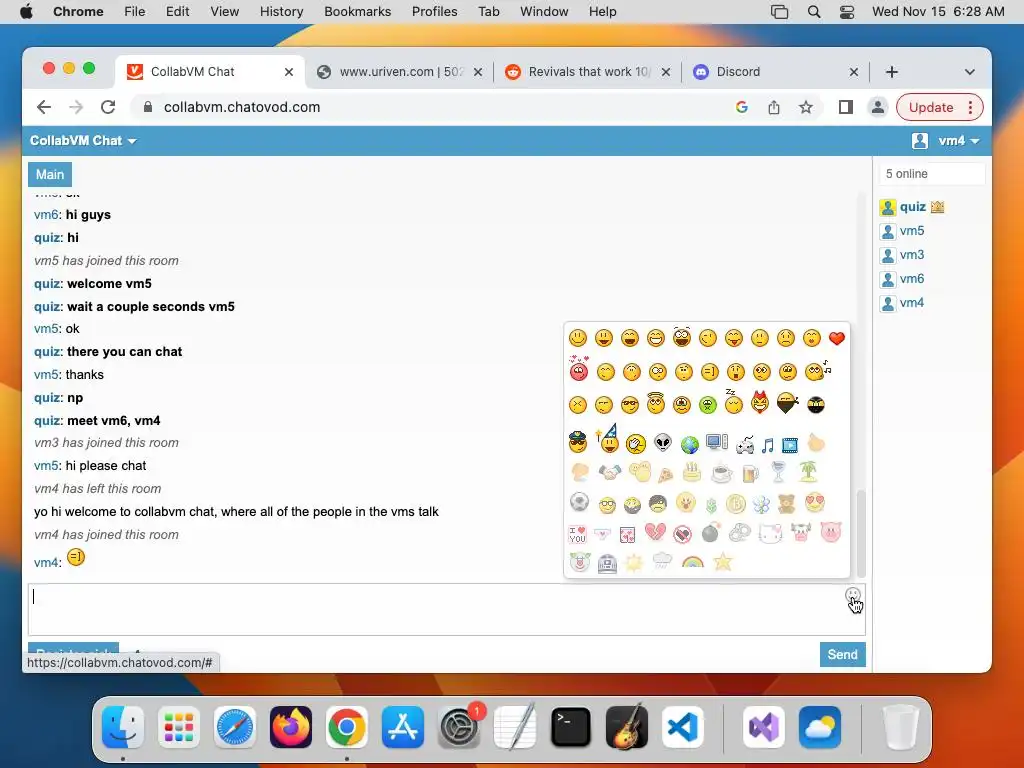Open Control Center in menu bar

pyautogui.click(x=846, y=12)
